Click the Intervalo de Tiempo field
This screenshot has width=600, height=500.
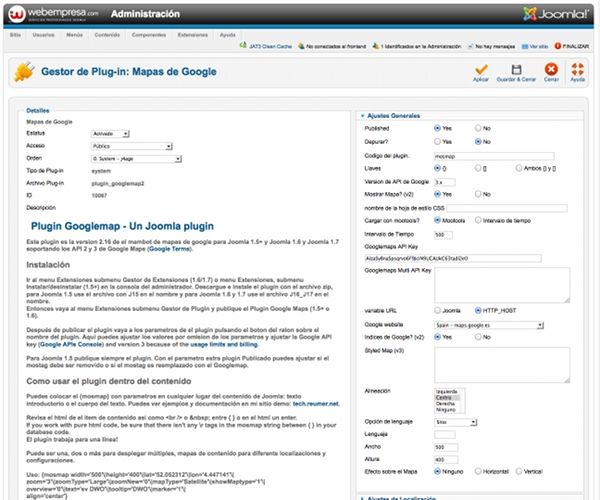coord(443,235)
